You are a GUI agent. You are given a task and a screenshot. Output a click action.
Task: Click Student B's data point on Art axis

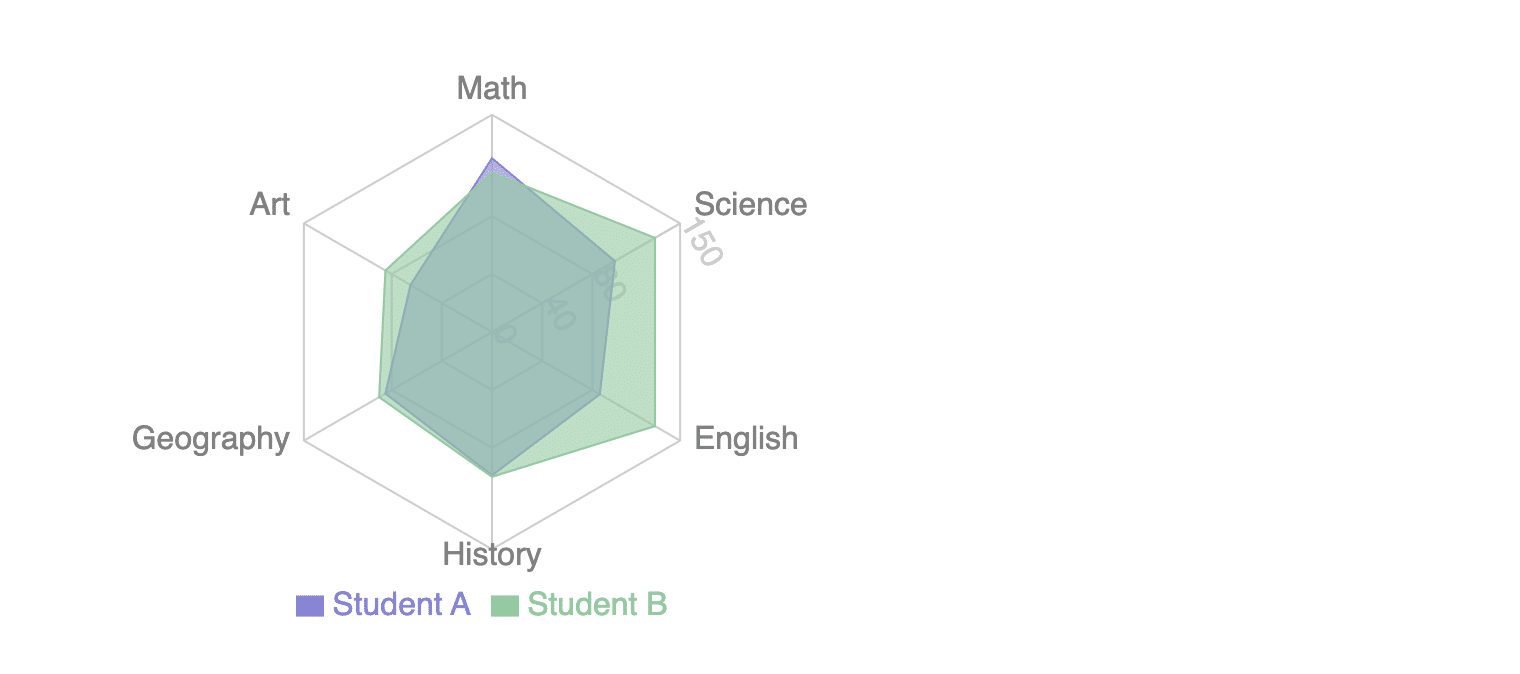386,270
